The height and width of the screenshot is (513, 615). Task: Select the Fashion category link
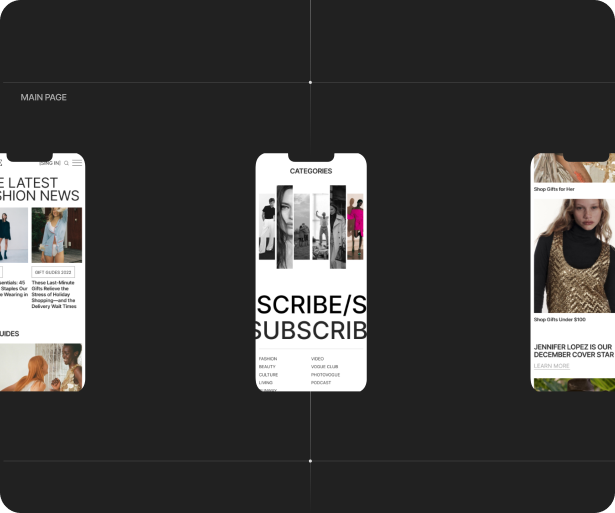click(268, 358)
